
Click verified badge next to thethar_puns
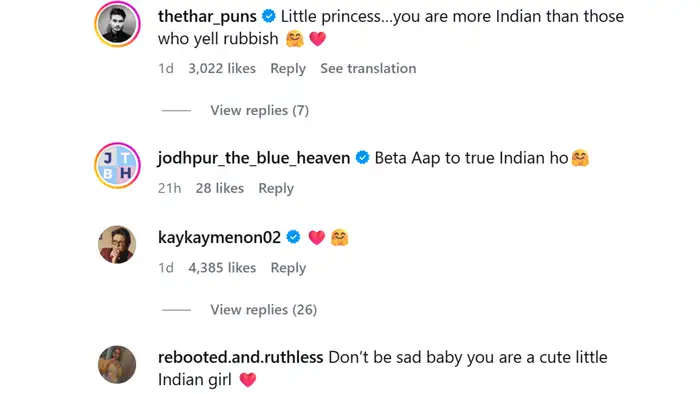(x=269, y=17)
